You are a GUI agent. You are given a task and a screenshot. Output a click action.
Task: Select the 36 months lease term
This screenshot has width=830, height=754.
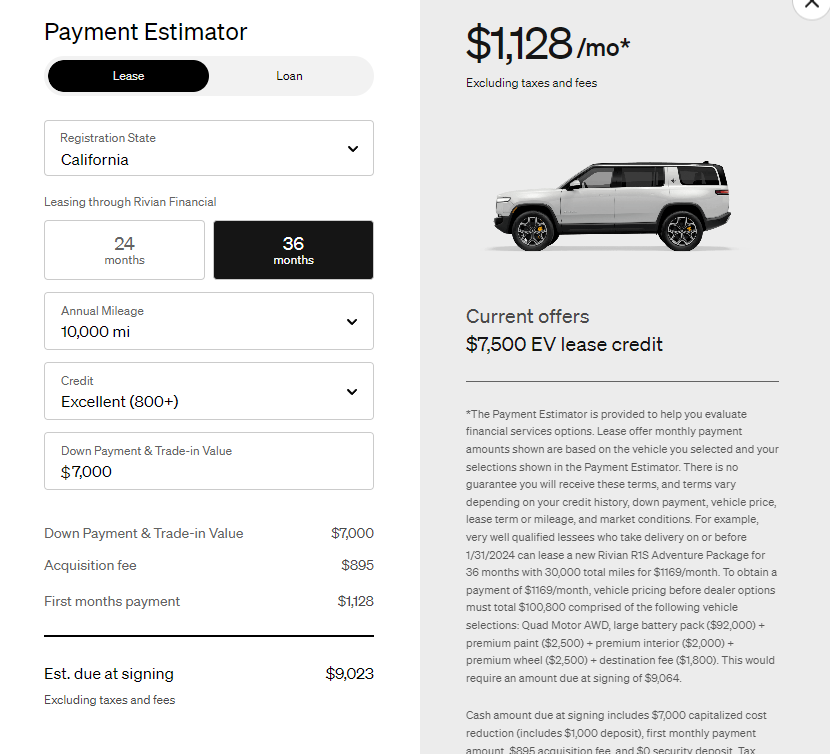(293, 250)
